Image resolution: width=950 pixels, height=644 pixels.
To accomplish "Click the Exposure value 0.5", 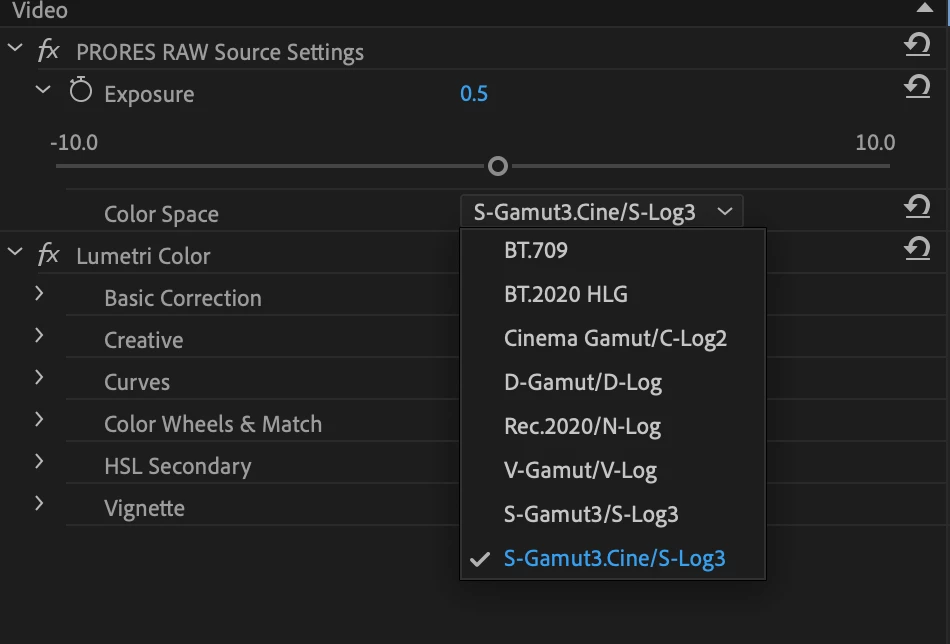I will (474, 93).
